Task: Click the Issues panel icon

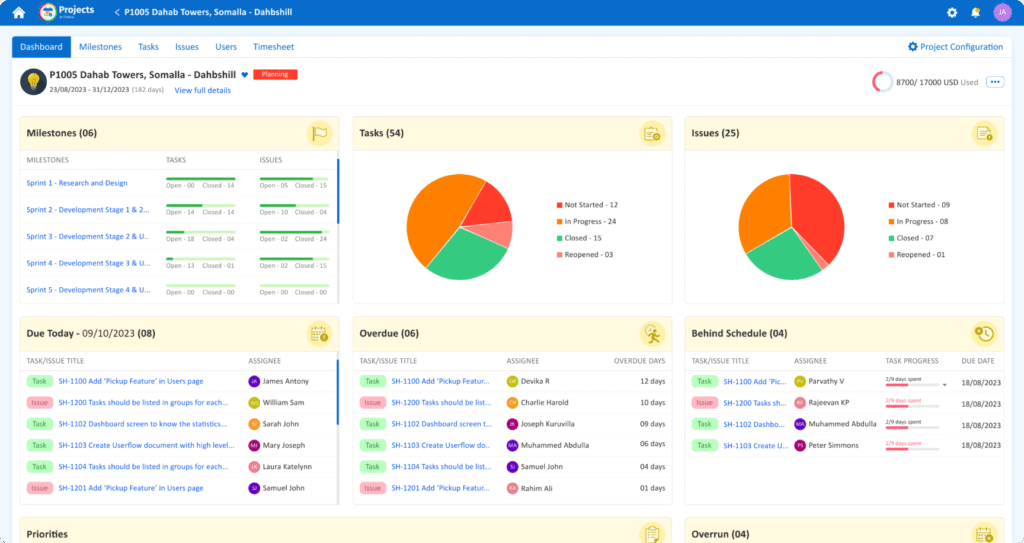Action: point(984,133)
